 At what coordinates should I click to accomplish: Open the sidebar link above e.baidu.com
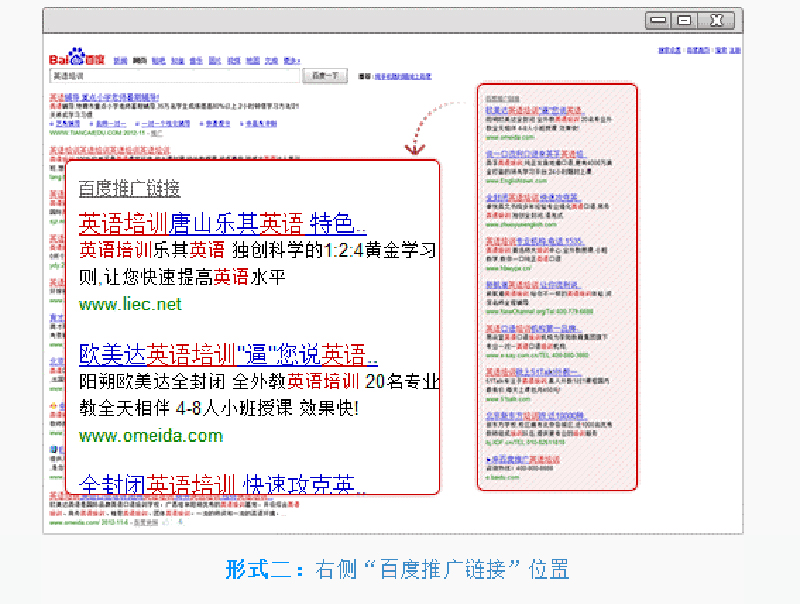[x=522, y=459]
